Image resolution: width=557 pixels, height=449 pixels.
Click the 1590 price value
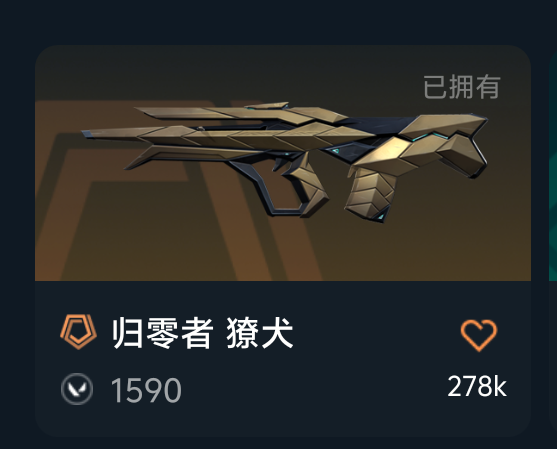pyautogui.click(x=146, y=390)
